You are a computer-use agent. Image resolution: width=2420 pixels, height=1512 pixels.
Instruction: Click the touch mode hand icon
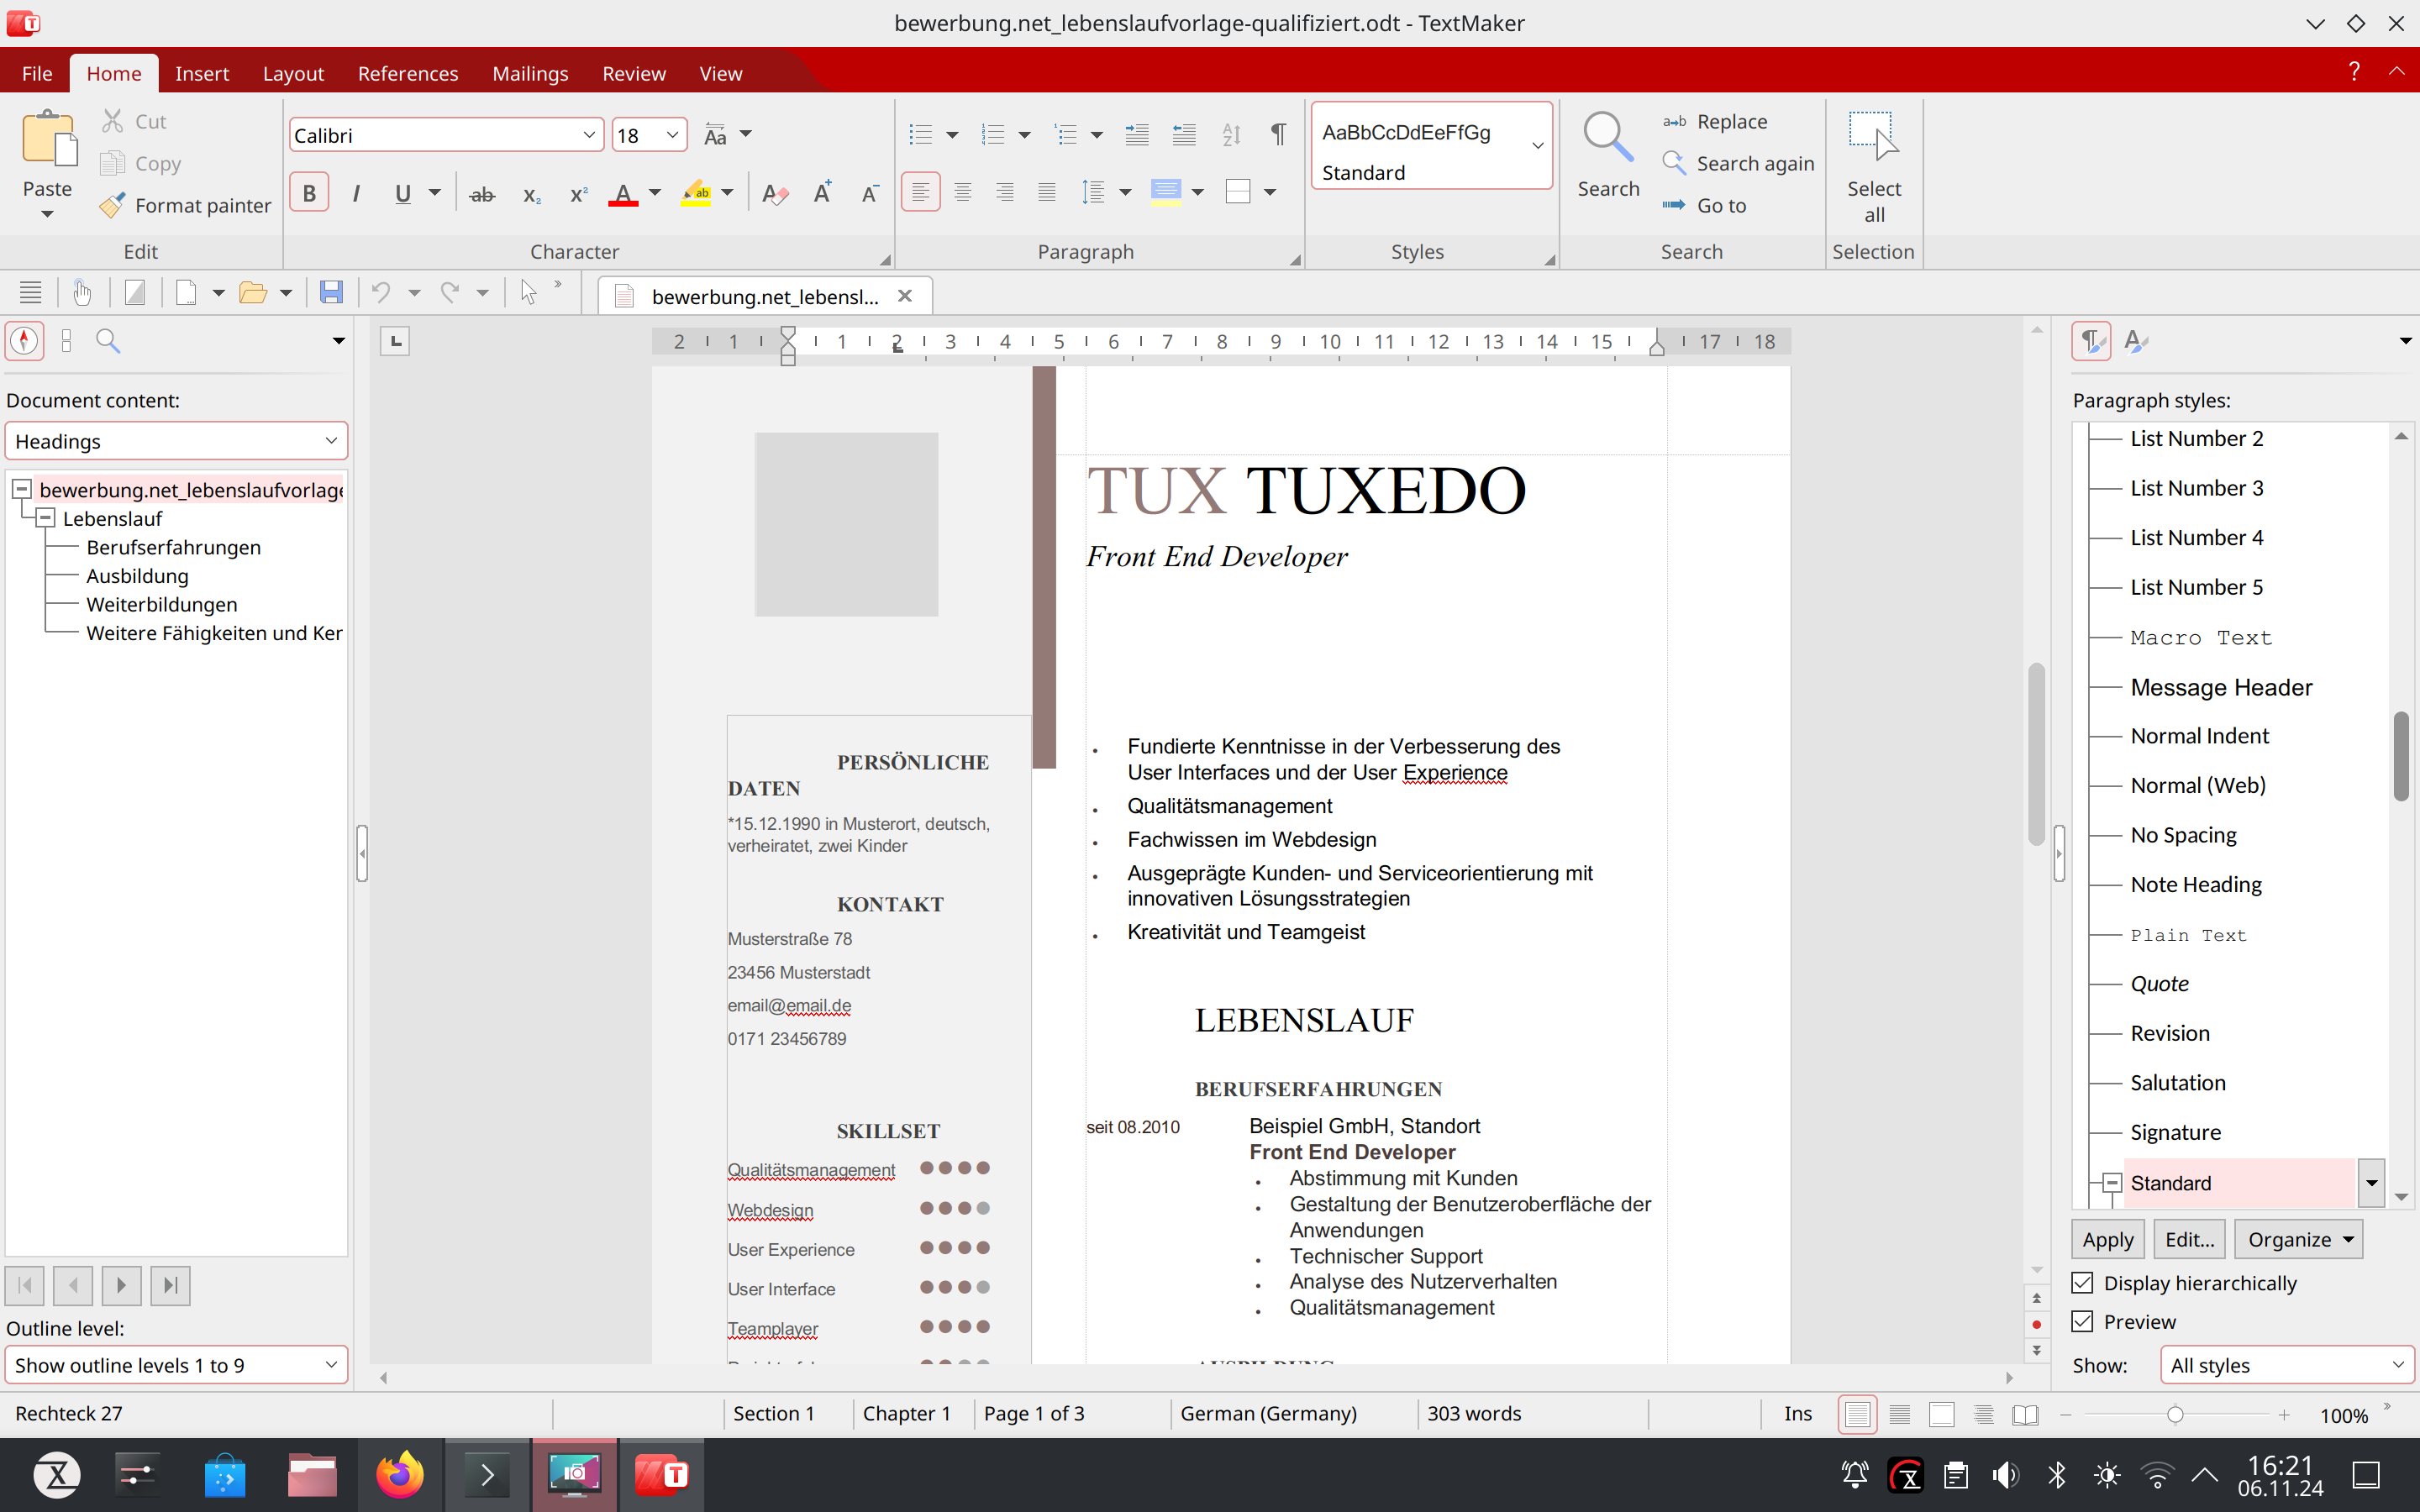[82, 292]
